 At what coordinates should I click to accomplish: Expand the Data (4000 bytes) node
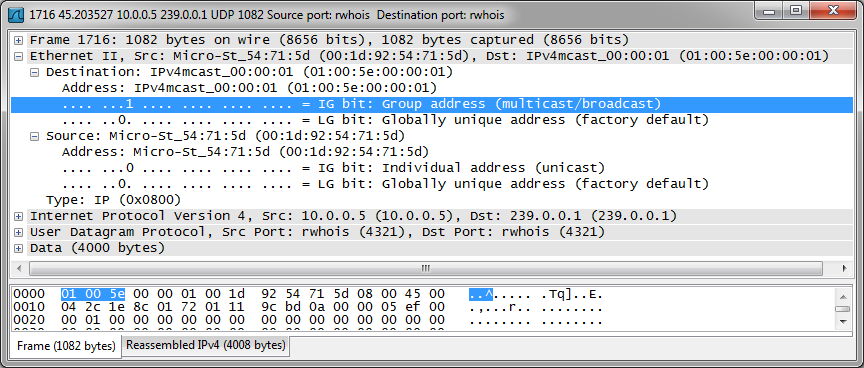pyautogui.click(x=19, y=248)
